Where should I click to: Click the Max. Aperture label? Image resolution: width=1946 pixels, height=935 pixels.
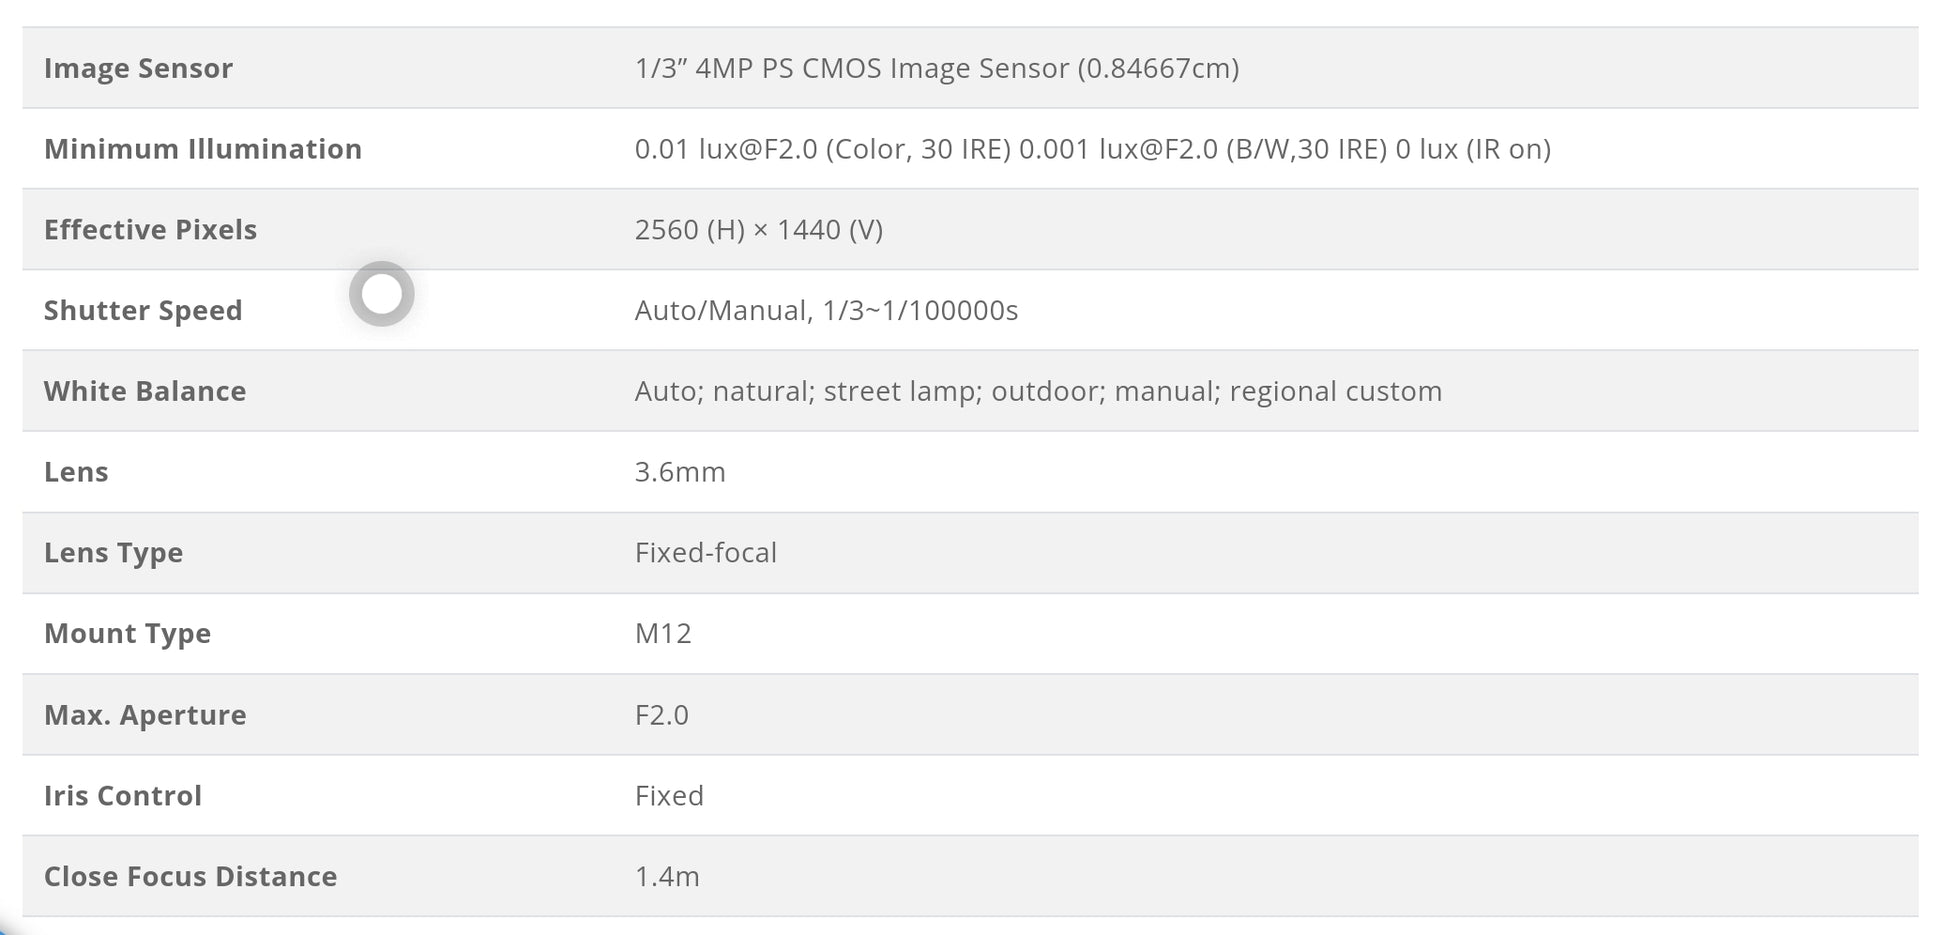tap(145, 715)
